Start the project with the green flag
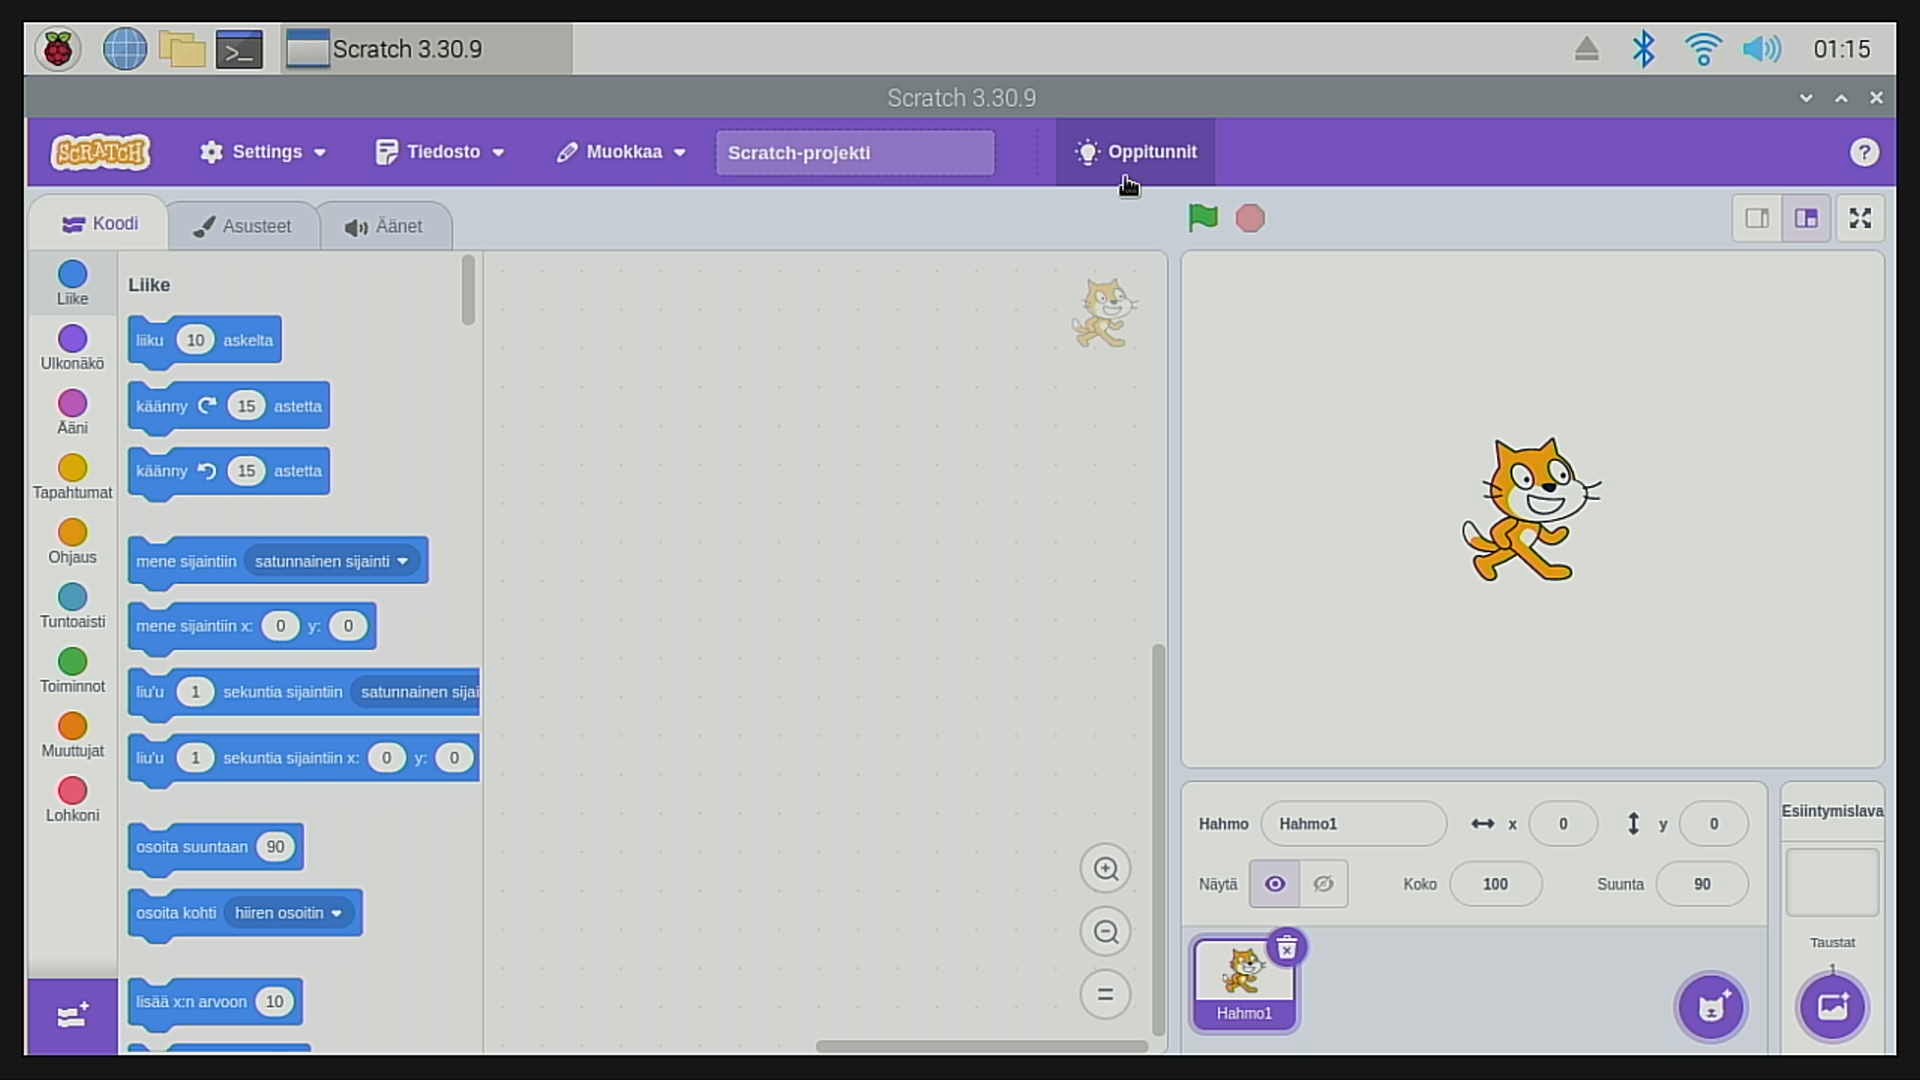The image size is (1920, 1080). click(1203, 218)
